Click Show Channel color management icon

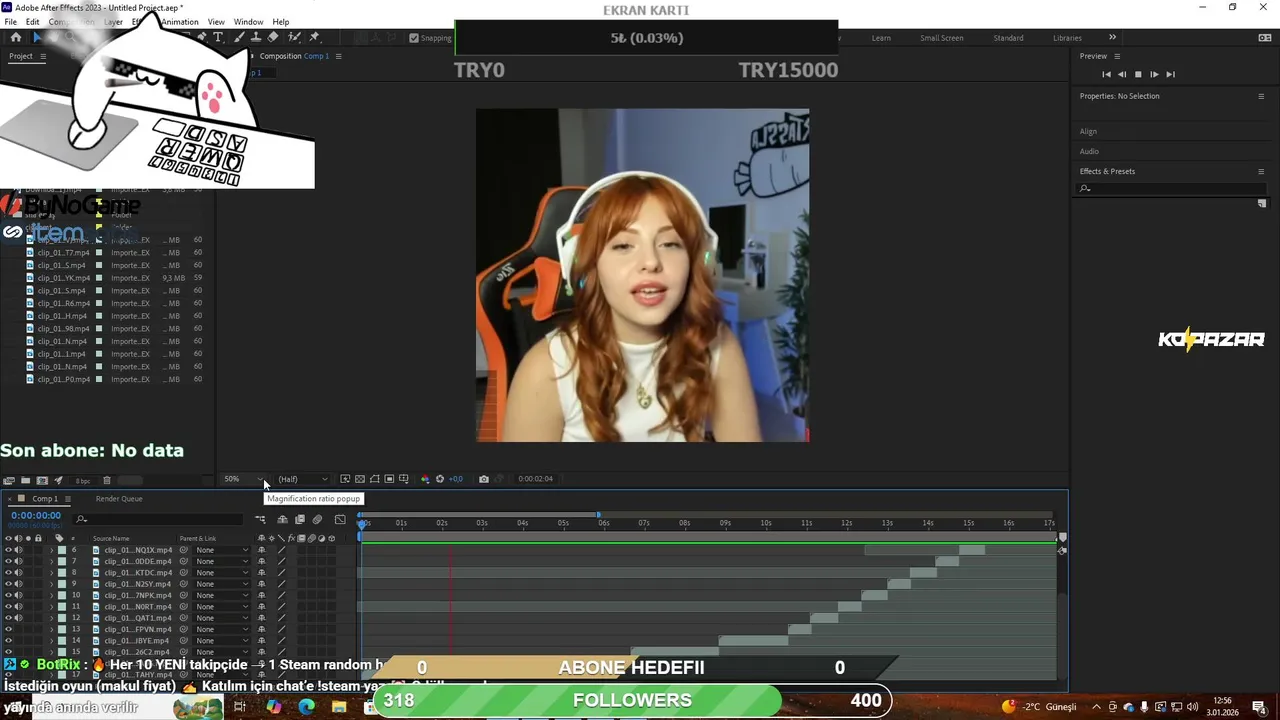425,479
